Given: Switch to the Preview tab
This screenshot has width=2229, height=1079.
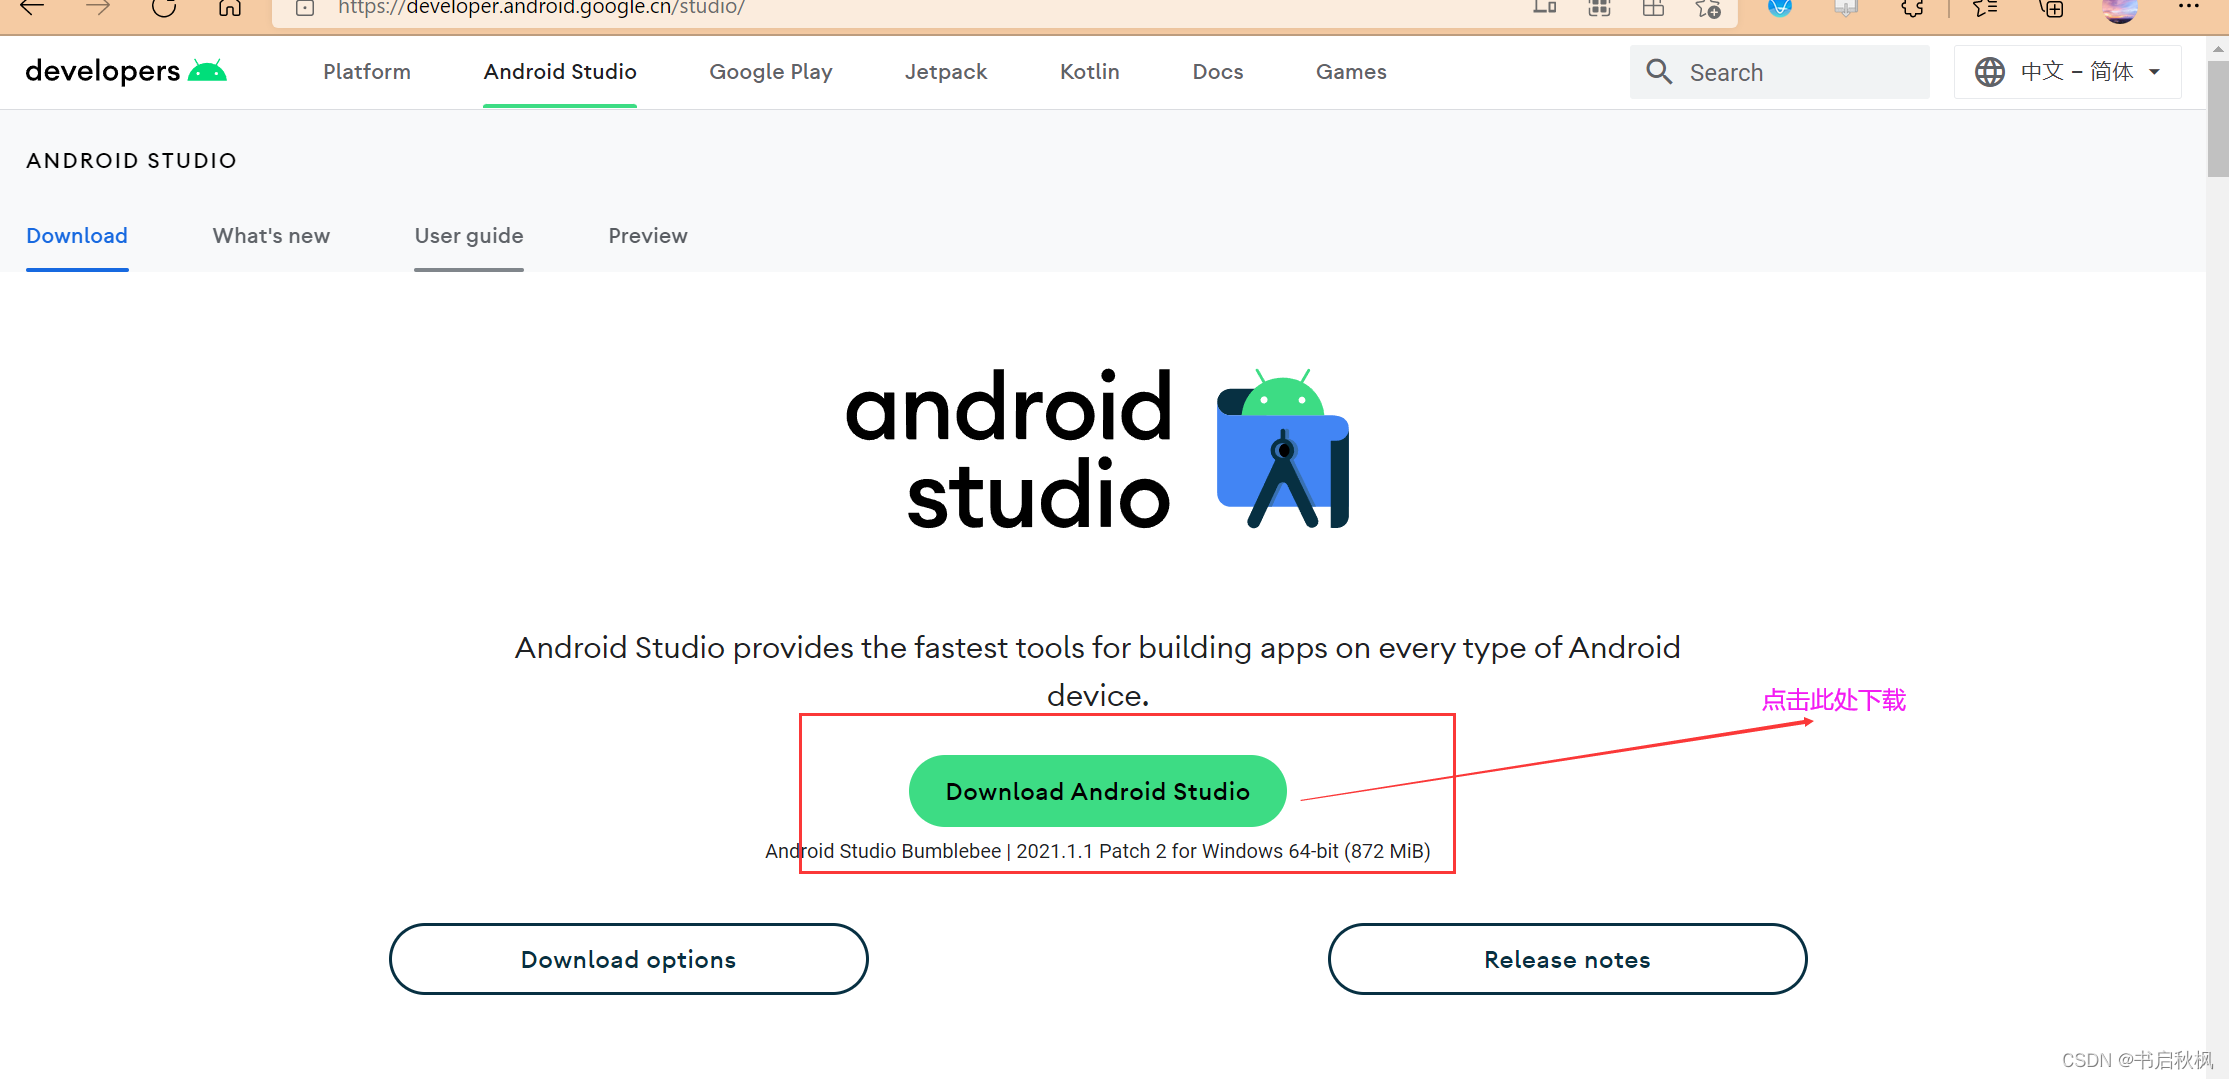Looking at the screenshot, I should pos(648,236).
